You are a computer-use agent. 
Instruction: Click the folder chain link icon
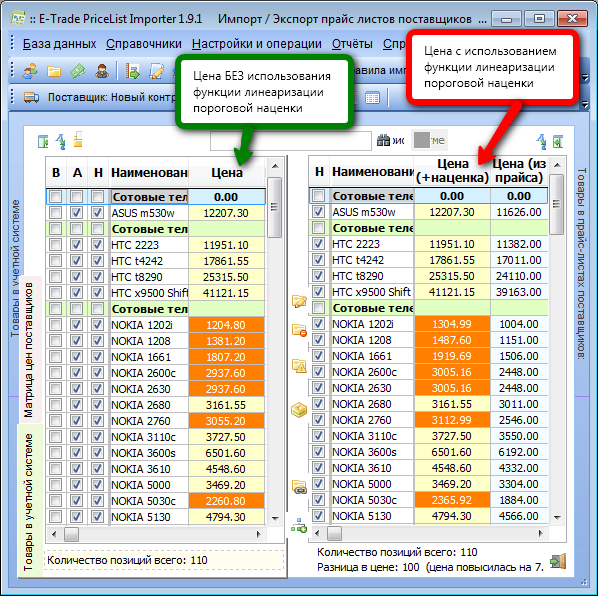(299, 487)
